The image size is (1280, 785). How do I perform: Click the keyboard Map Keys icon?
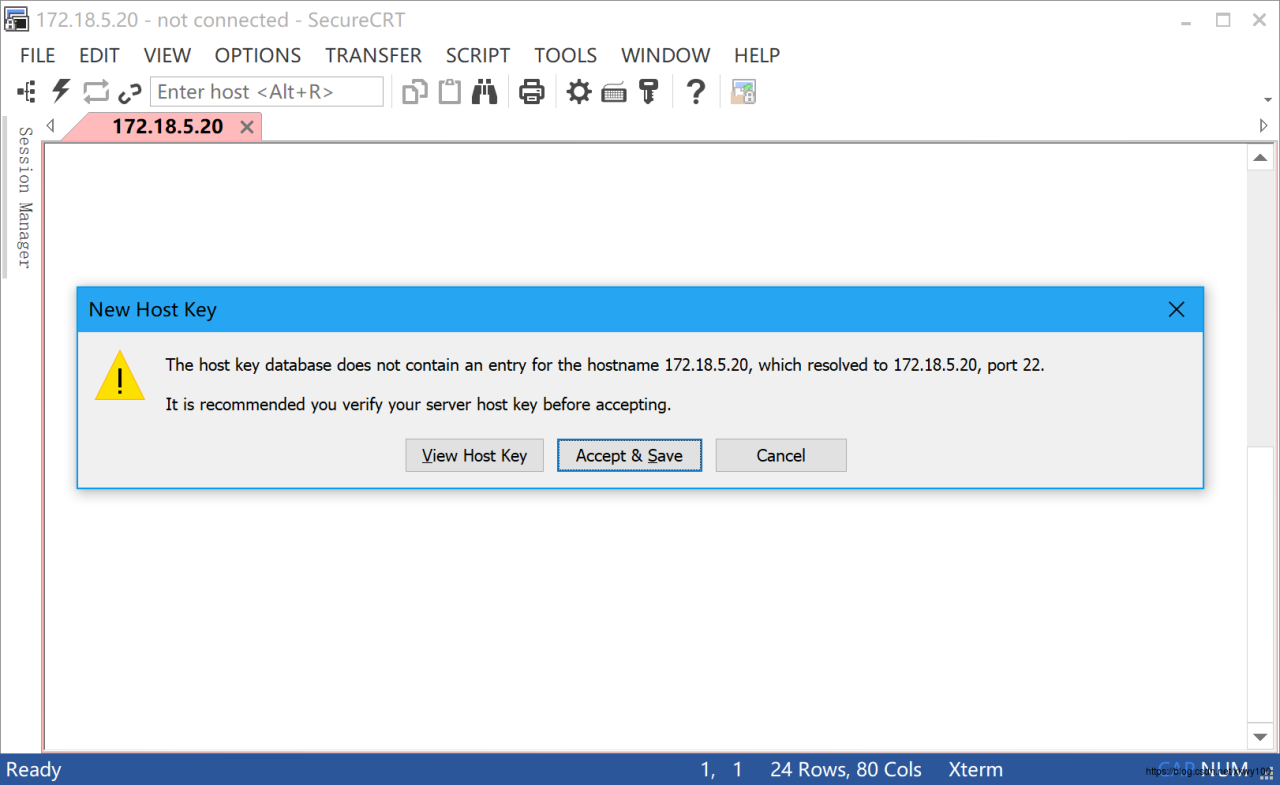click(x=613, y=91)
